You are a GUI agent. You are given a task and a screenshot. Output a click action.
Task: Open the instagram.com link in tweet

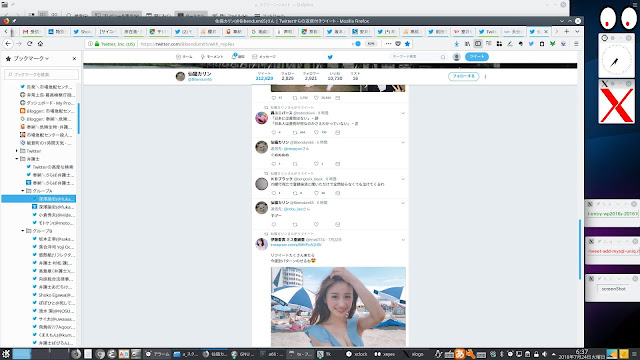[x=296, y=244]
